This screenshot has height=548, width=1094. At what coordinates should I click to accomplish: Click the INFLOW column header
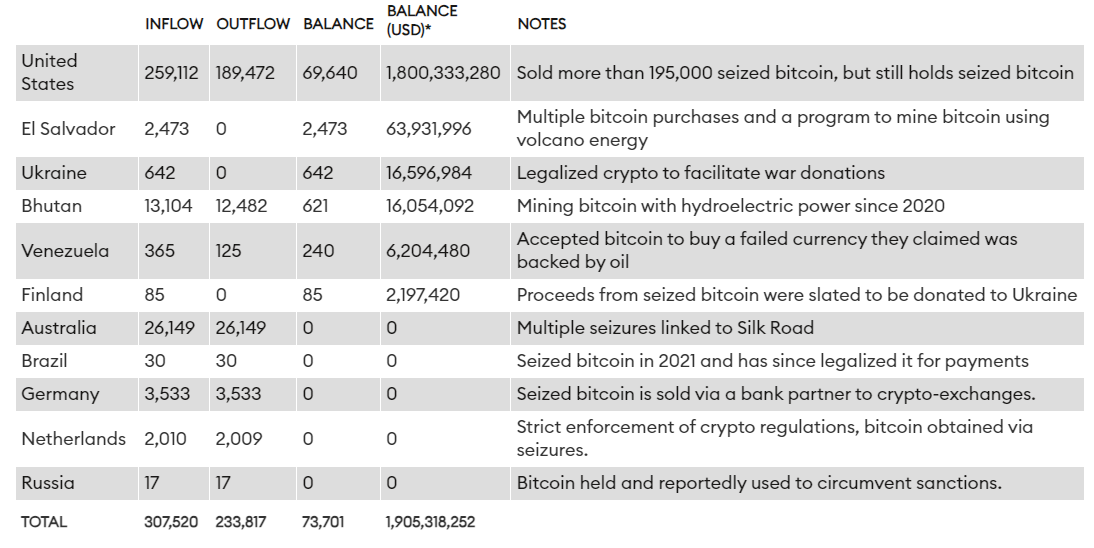click(174, 24)
